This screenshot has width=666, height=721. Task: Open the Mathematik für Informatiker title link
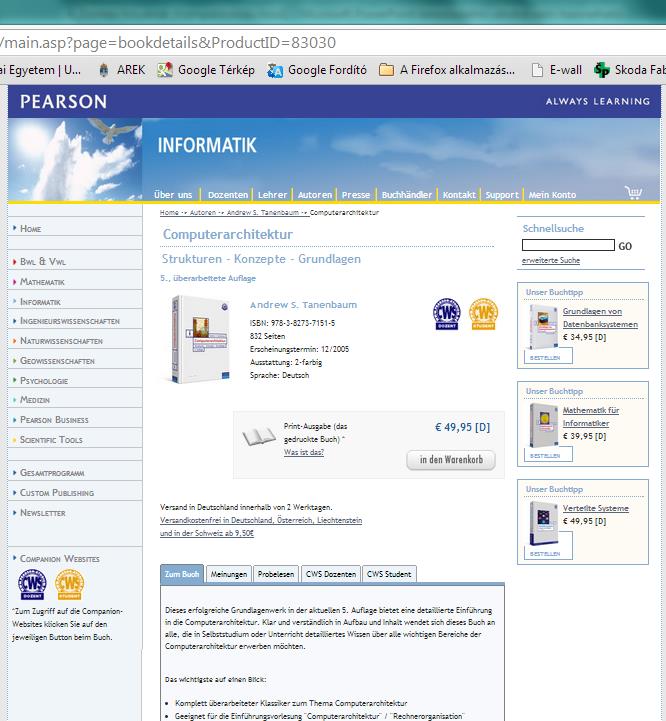(x=591, y=417)
